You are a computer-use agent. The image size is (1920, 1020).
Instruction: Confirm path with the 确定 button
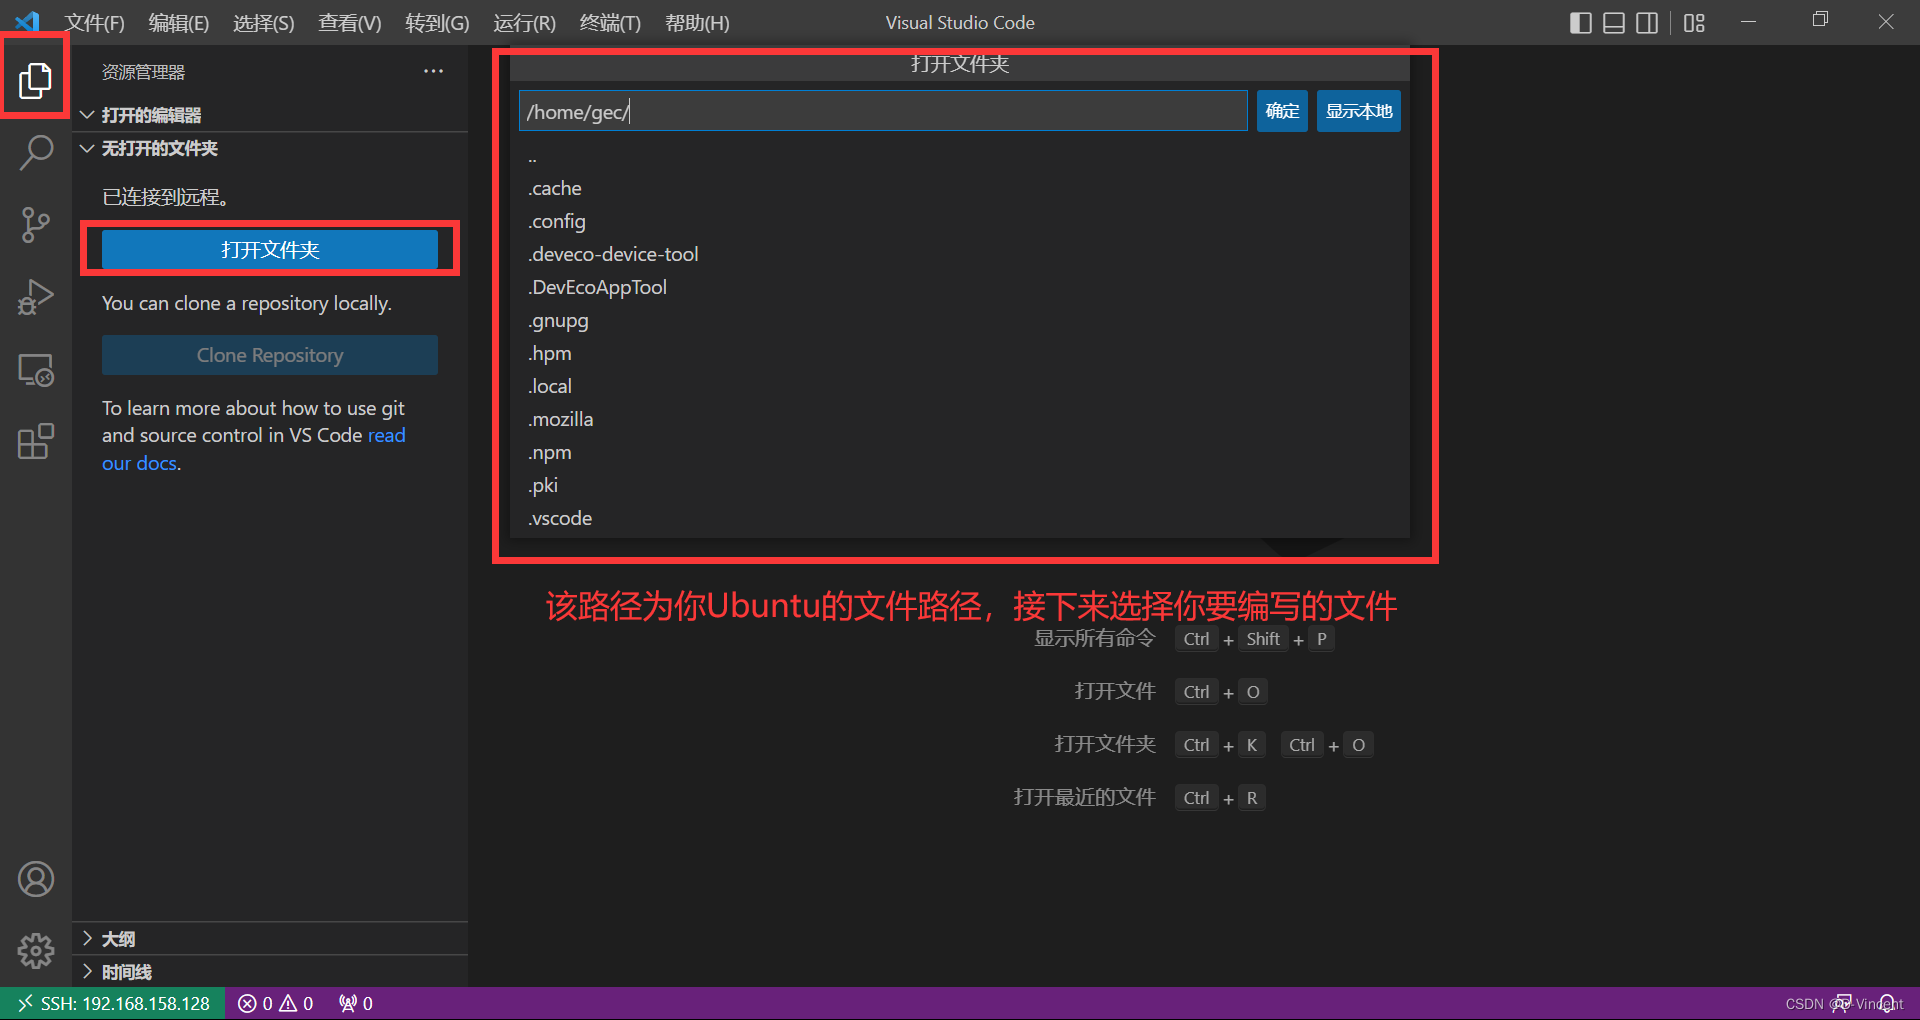(1282, 111)
